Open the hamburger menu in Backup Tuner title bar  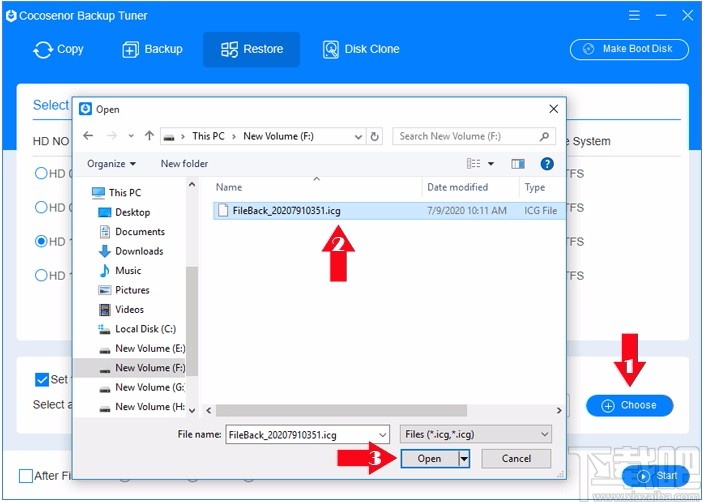point(634,16)
